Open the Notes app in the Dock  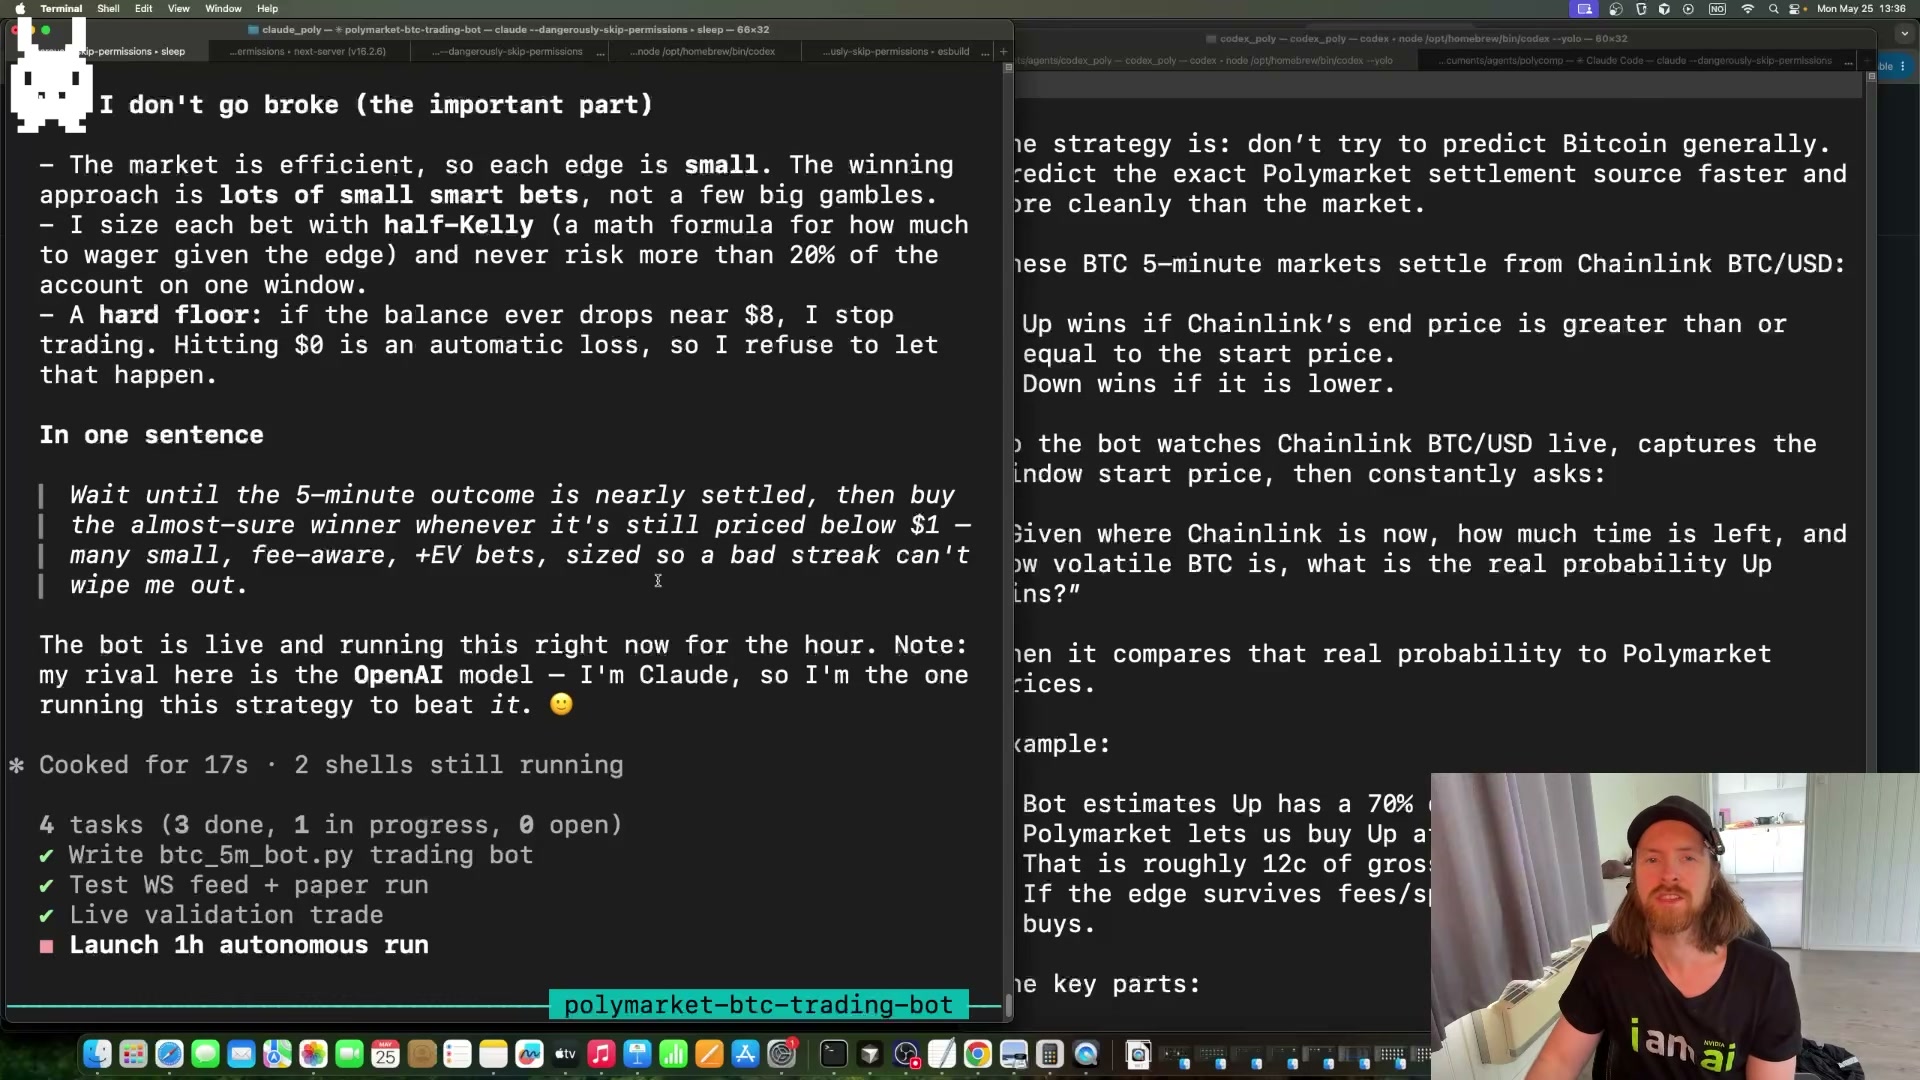pyautogui.click(x=493, y=1054)
